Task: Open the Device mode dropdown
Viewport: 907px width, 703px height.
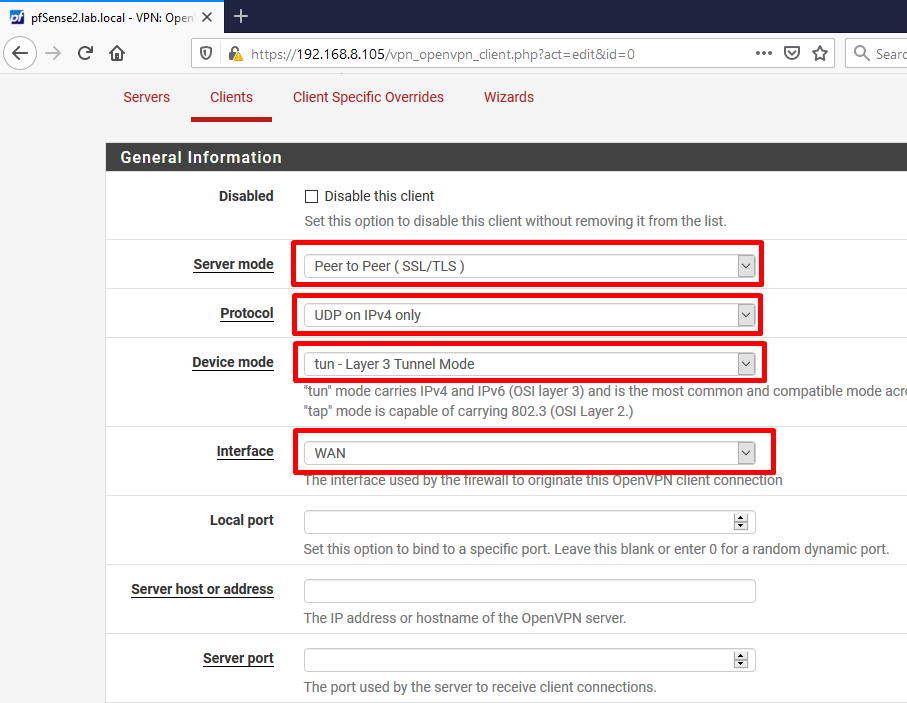Action: pyautogui.click(x=529, y=364)
